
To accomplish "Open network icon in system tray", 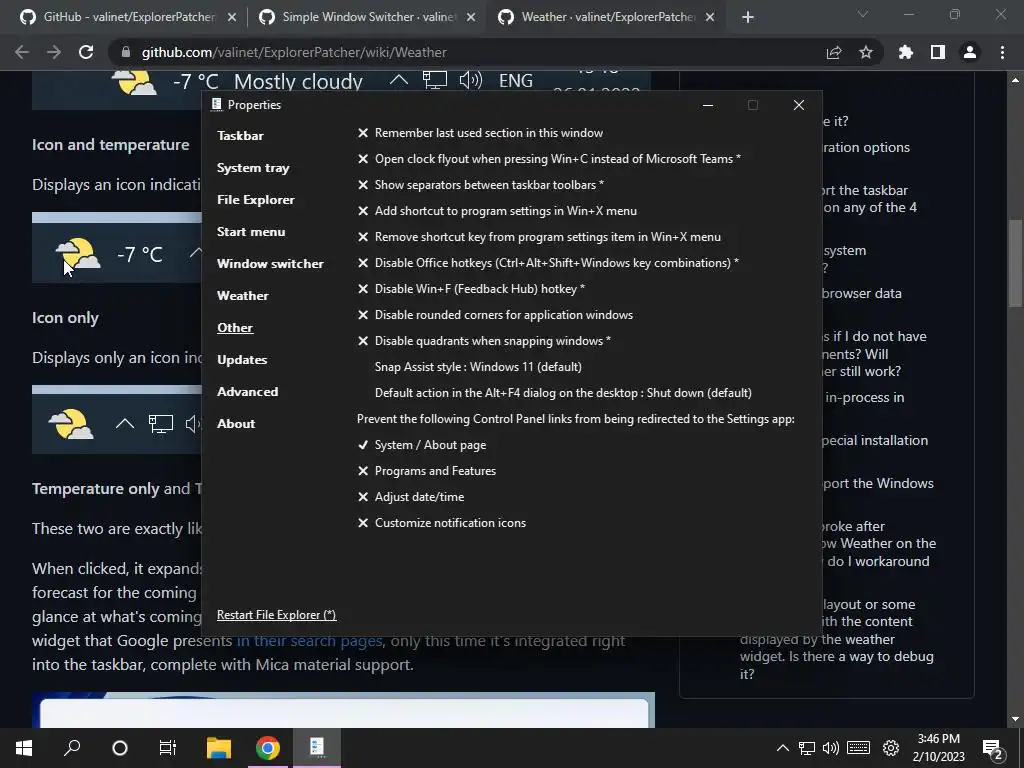I will 807,748.
